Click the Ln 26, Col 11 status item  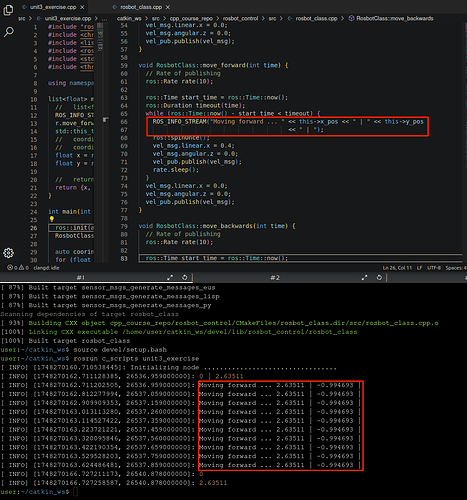pyautogui.click(x=397, y=268)
